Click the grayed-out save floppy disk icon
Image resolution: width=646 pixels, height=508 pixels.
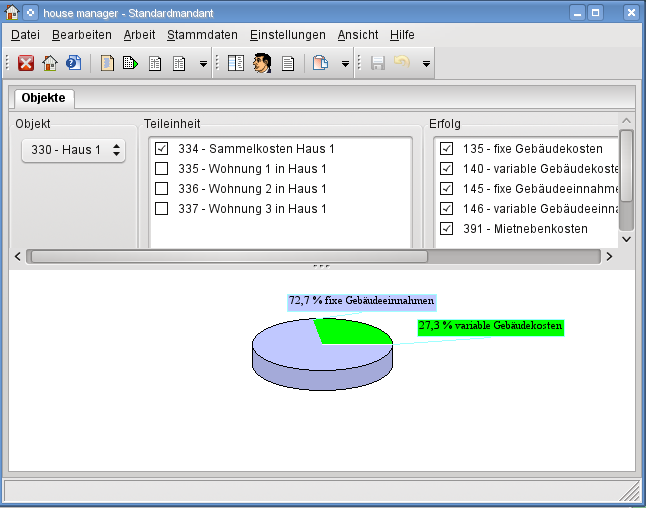pos(378,63)
